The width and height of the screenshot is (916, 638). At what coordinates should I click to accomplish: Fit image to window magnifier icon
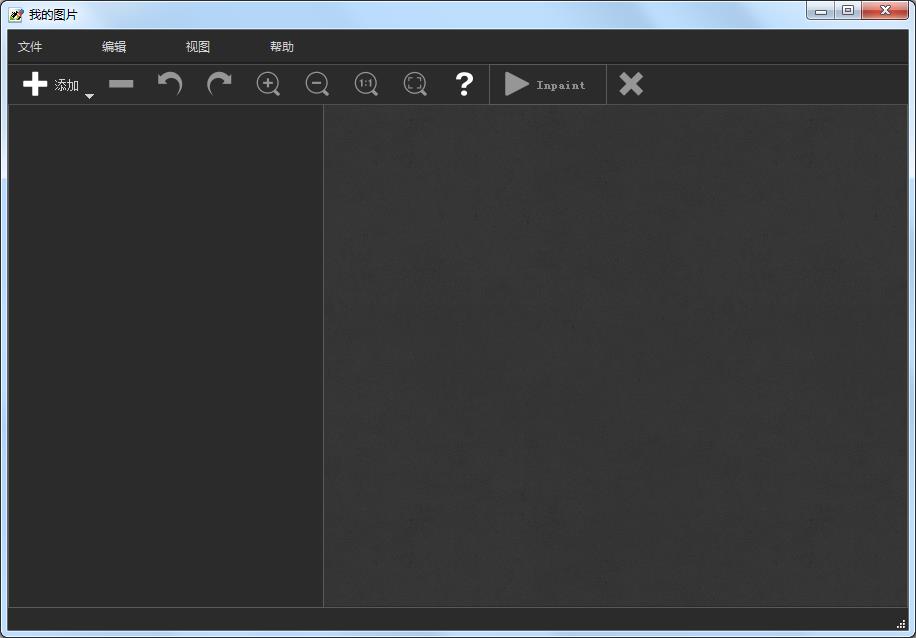(415, 84)
